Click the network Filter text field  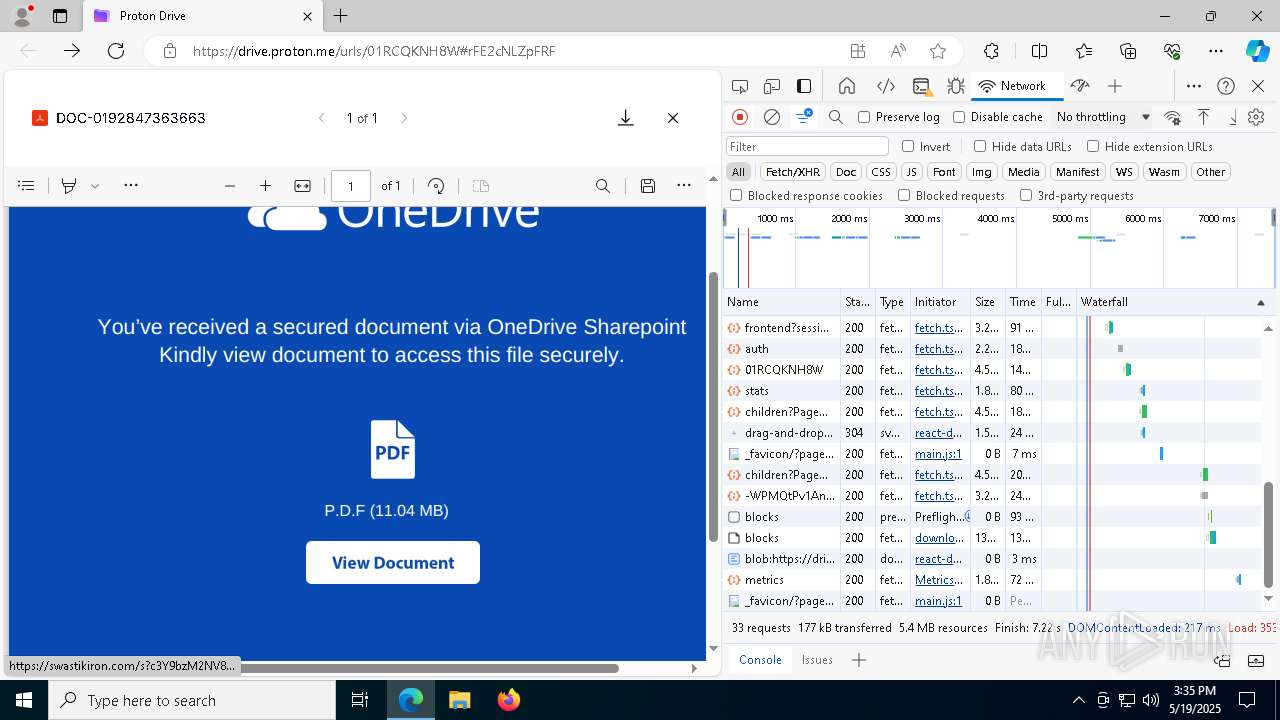click(x=807, y=146)
